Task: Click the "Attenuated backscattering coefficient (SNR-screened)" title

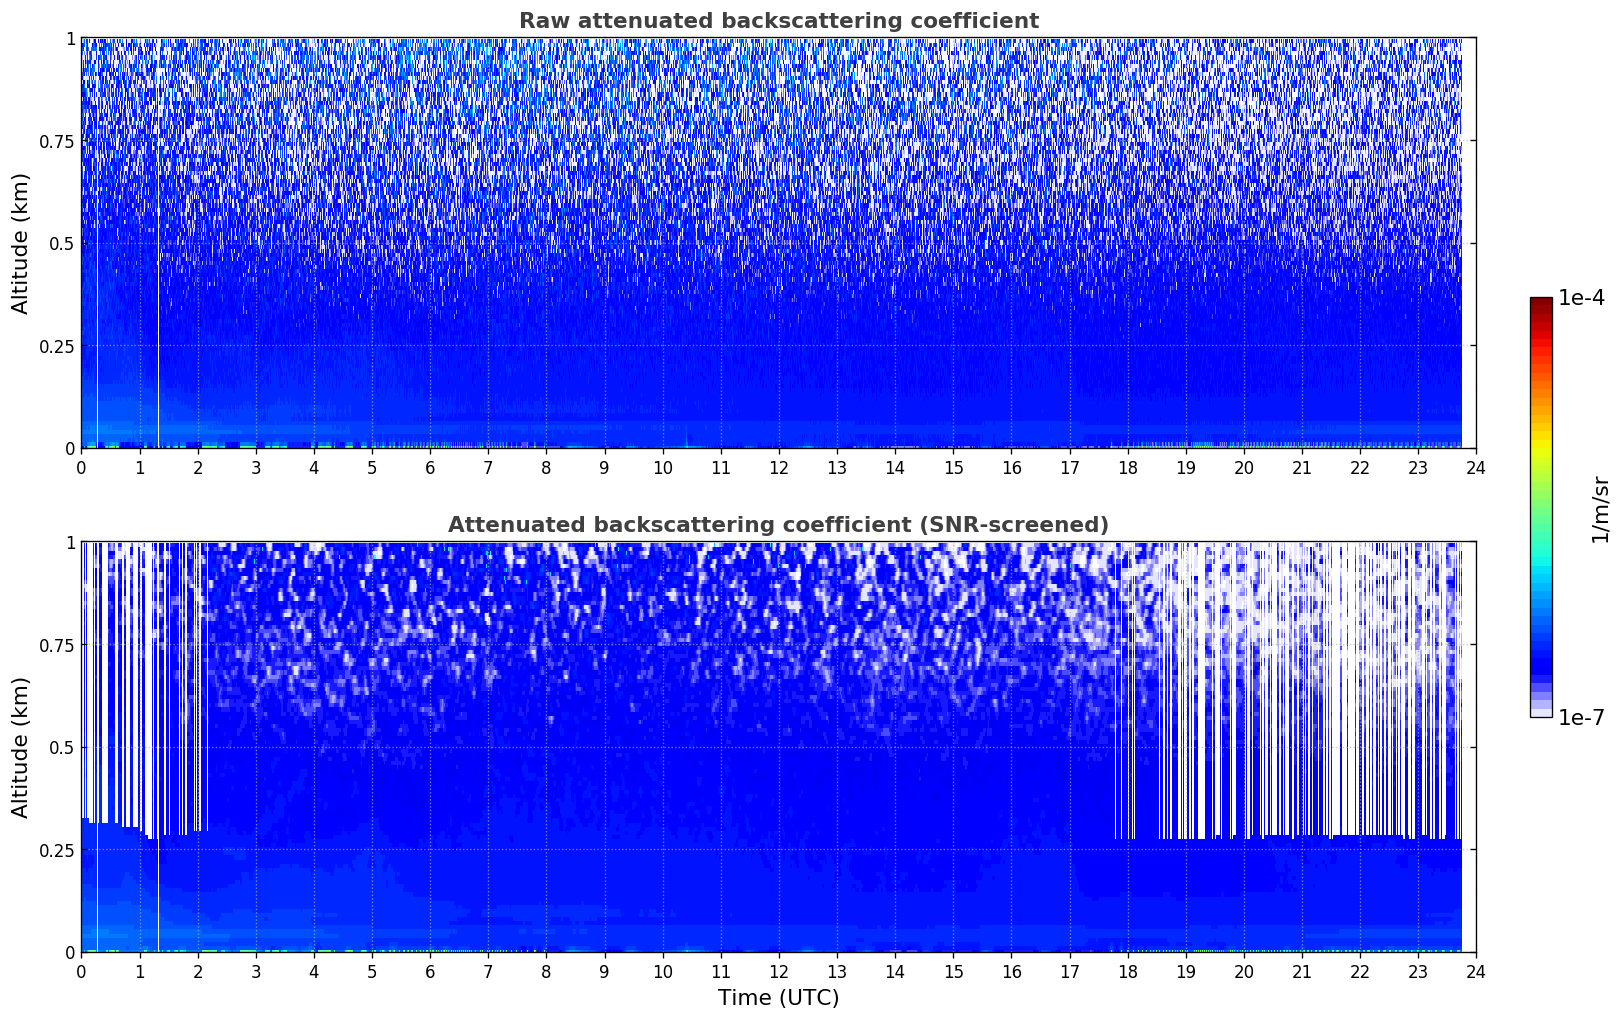Action: (x=778, y=525)
